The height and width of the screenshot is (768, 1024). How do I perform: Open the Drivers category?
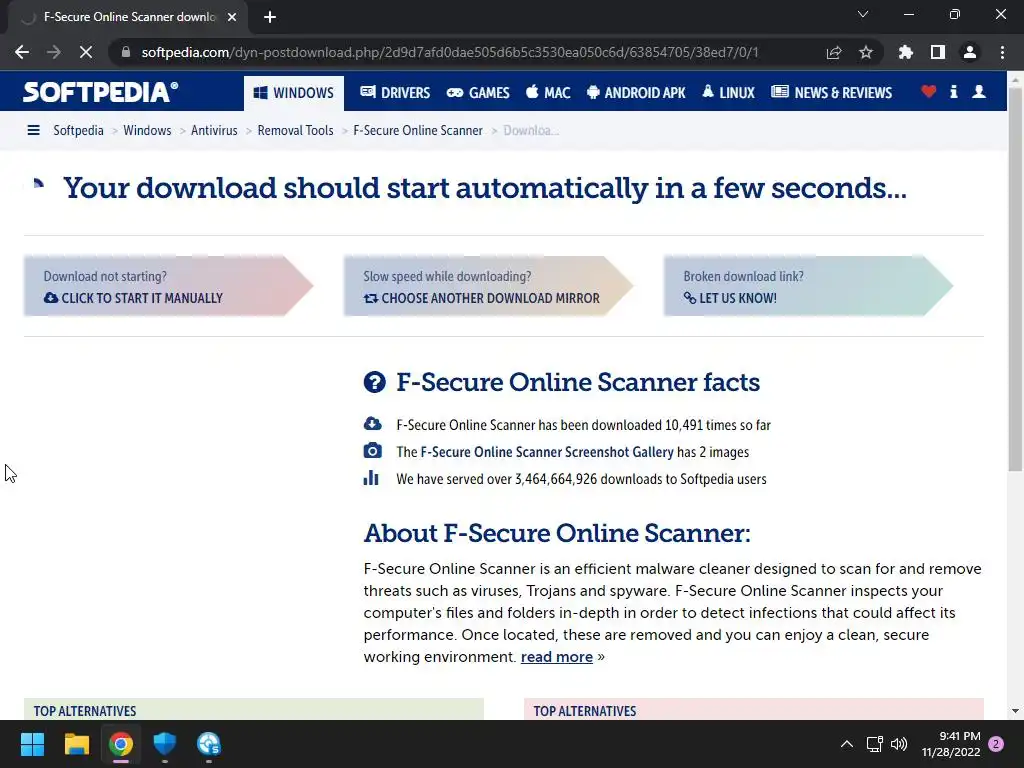[x=395, y=93]
